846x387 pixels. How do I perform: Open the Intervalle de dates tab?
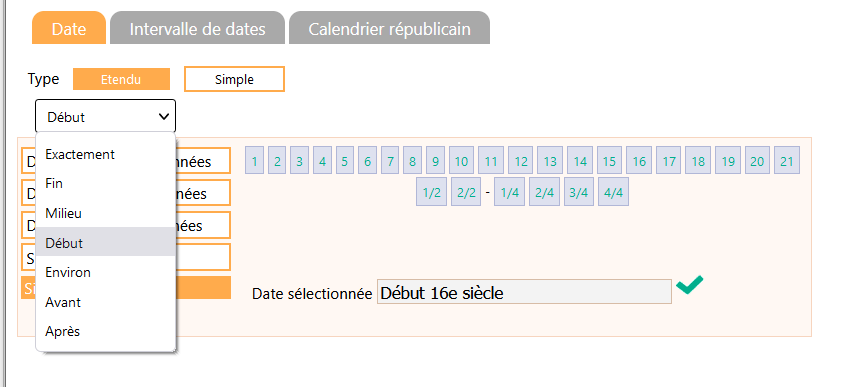point(197,28)
